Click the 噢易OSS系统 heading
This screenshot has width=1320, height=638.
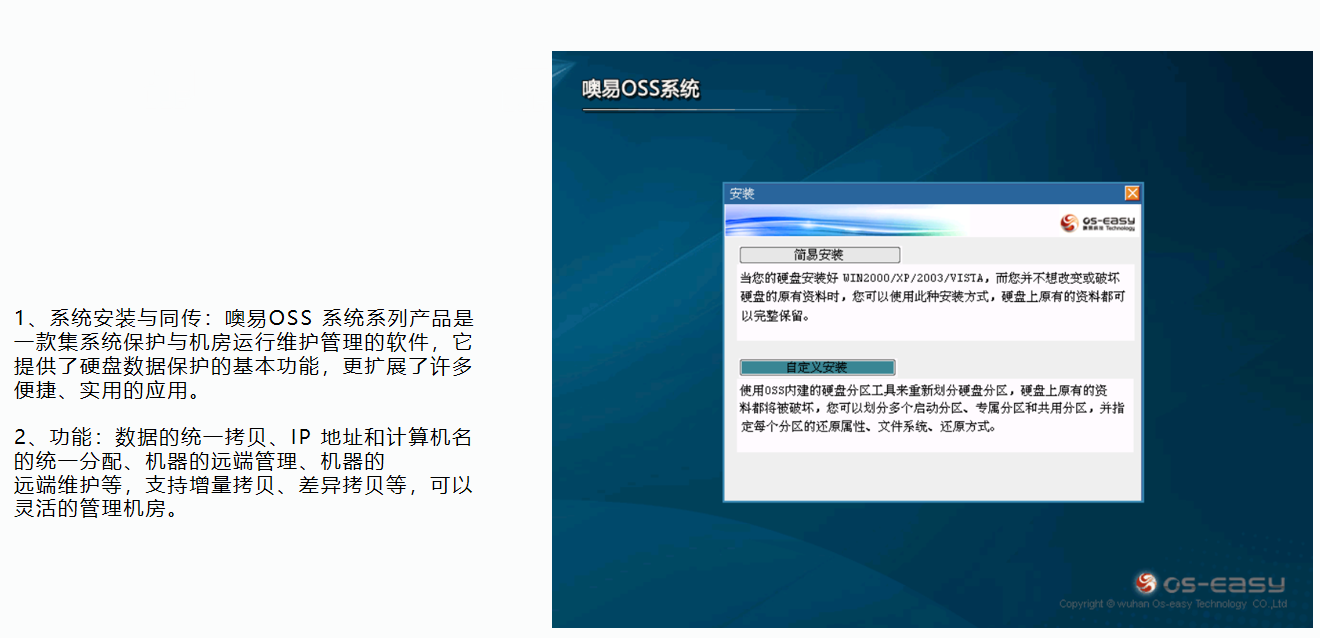tap(641, 89)
